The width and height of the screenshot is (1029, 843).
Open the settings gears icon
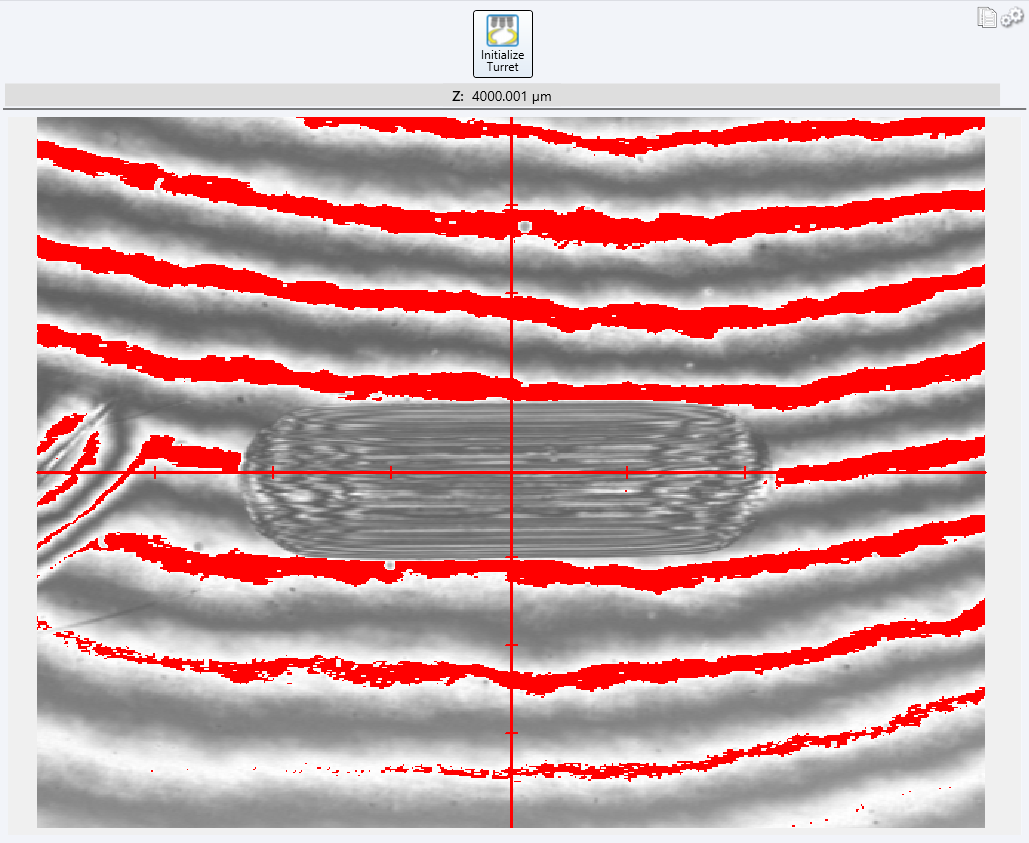click(x=1011, y=17)
